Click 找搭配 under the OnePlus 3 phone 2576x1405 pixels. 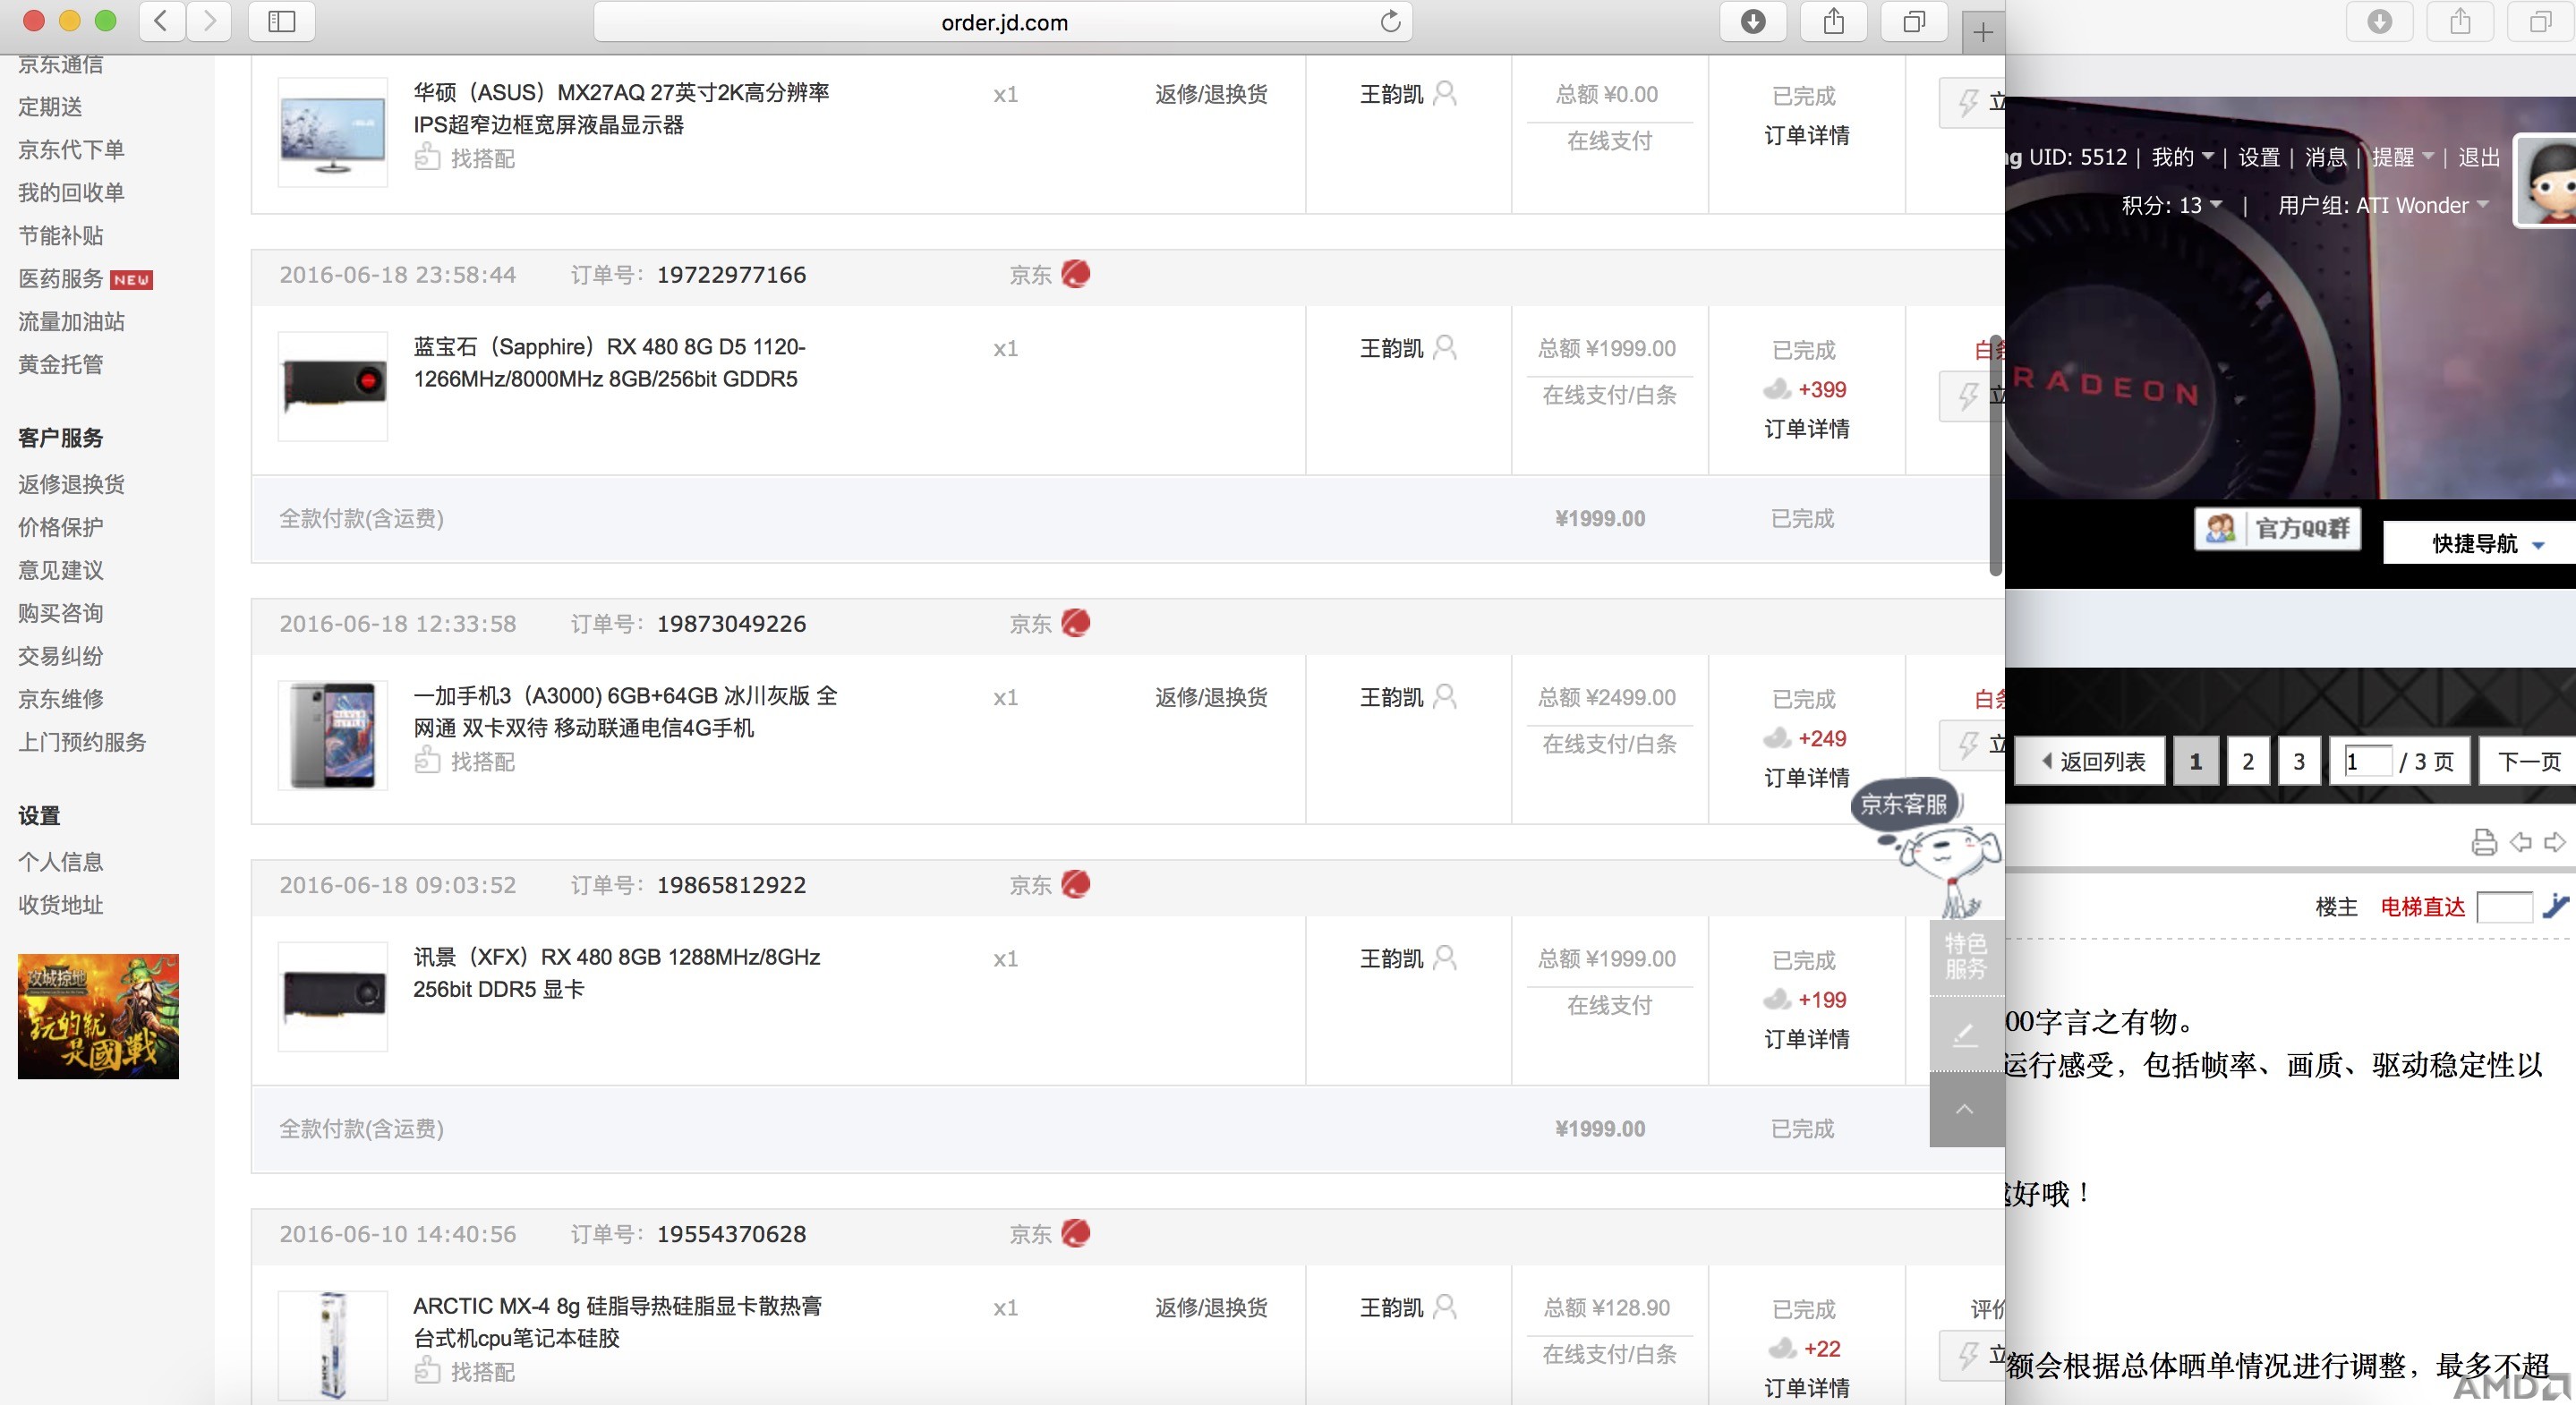point(465,761)
